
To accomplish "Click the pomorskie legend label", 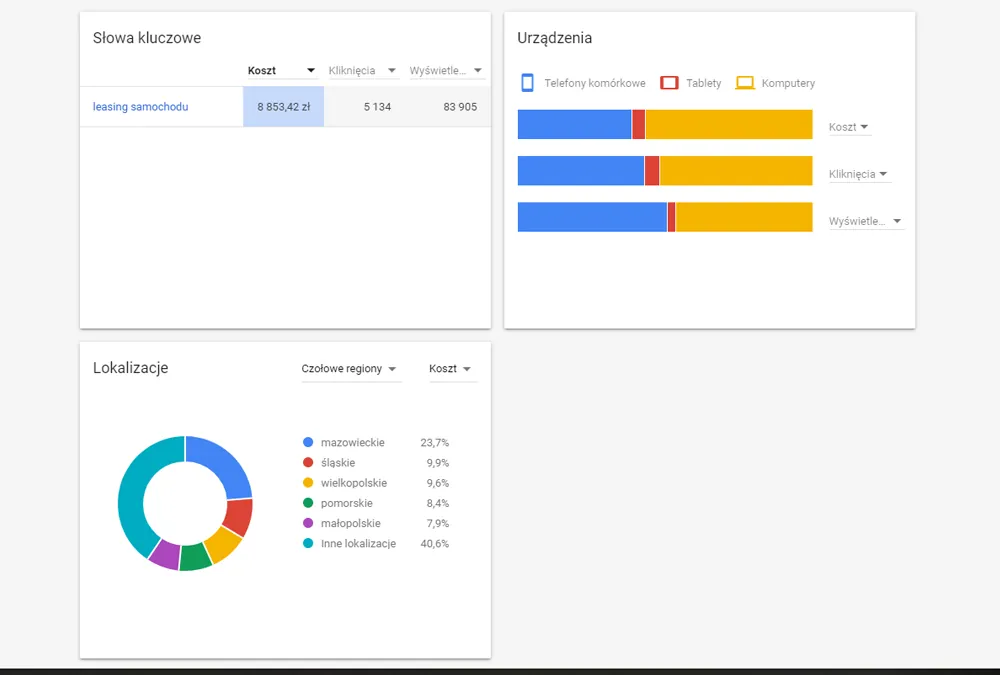I will 346,503.
